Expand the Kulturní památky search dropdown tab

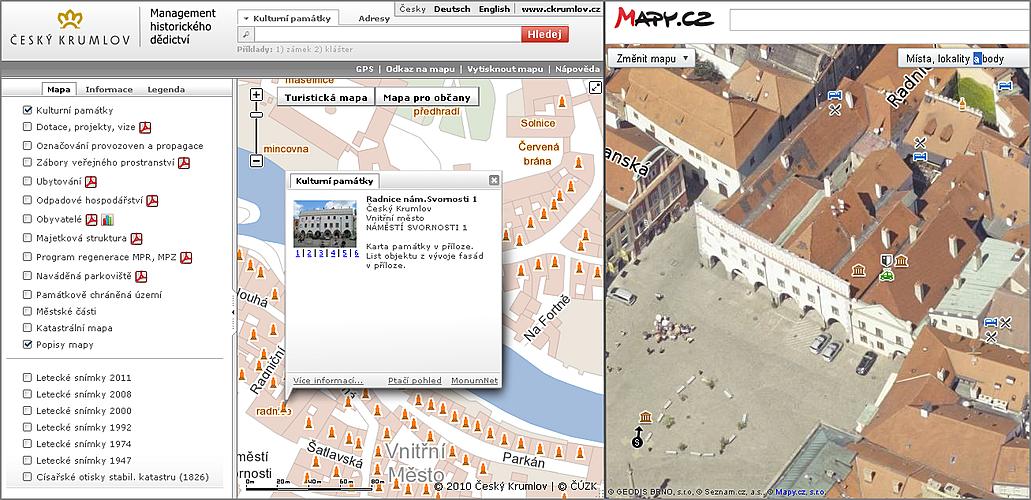tap(289, 18)
